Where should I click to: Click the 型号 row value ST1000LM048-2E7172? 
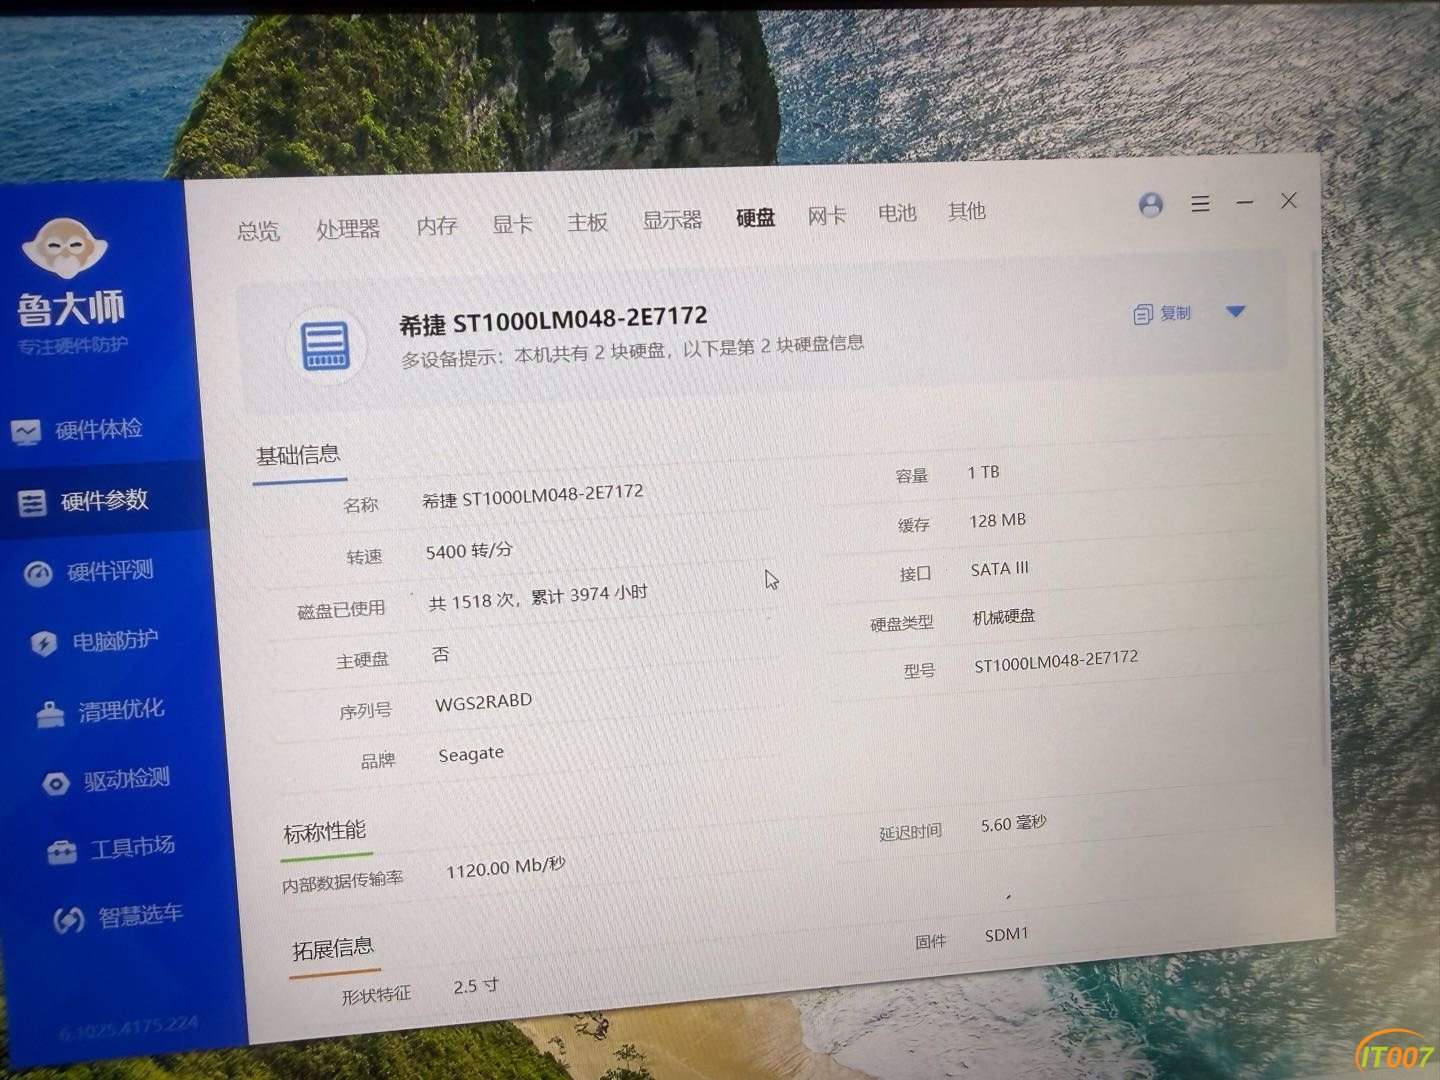[x=1056, y=661]
